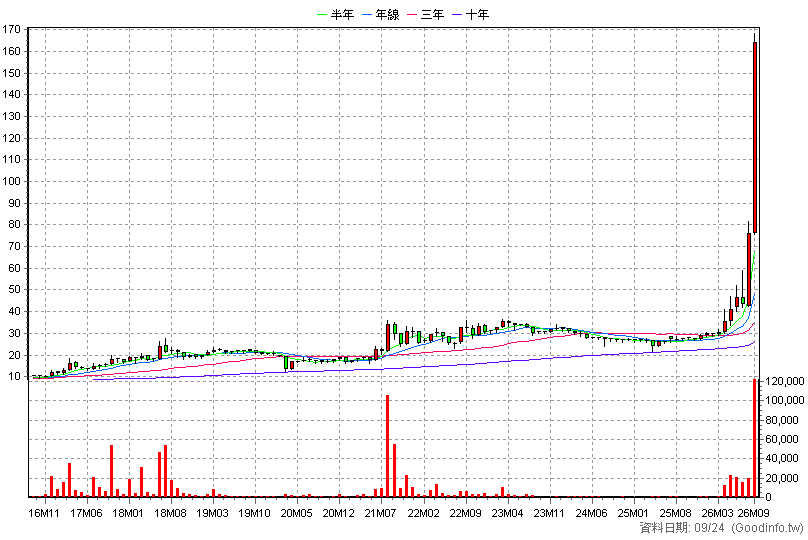This screenshot has width=808, height=540.
Task: Click the 70 price axis label
Action: click(x=14, y=246)
